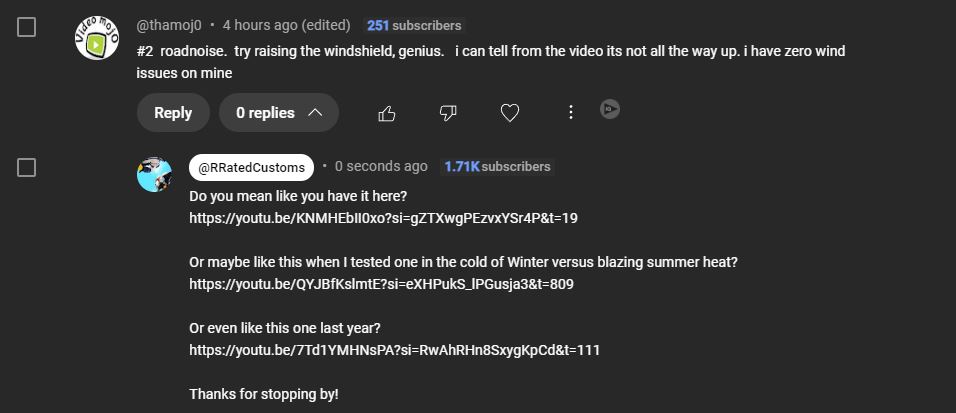Click the '4 hours ago (edited)' timestamp
Viewport: 956px width, 413px height.
tap(286, 25)
